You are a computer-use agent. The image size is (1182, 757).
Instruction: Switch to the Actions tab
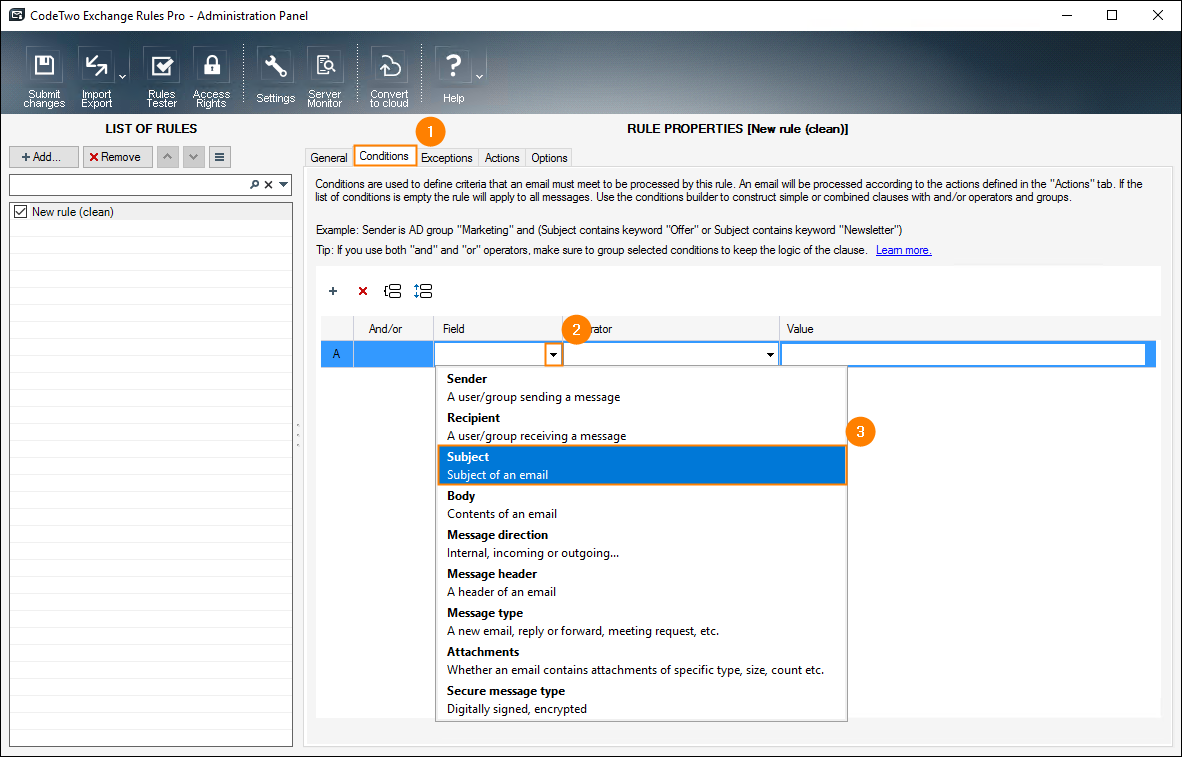(x=502, y=158)
